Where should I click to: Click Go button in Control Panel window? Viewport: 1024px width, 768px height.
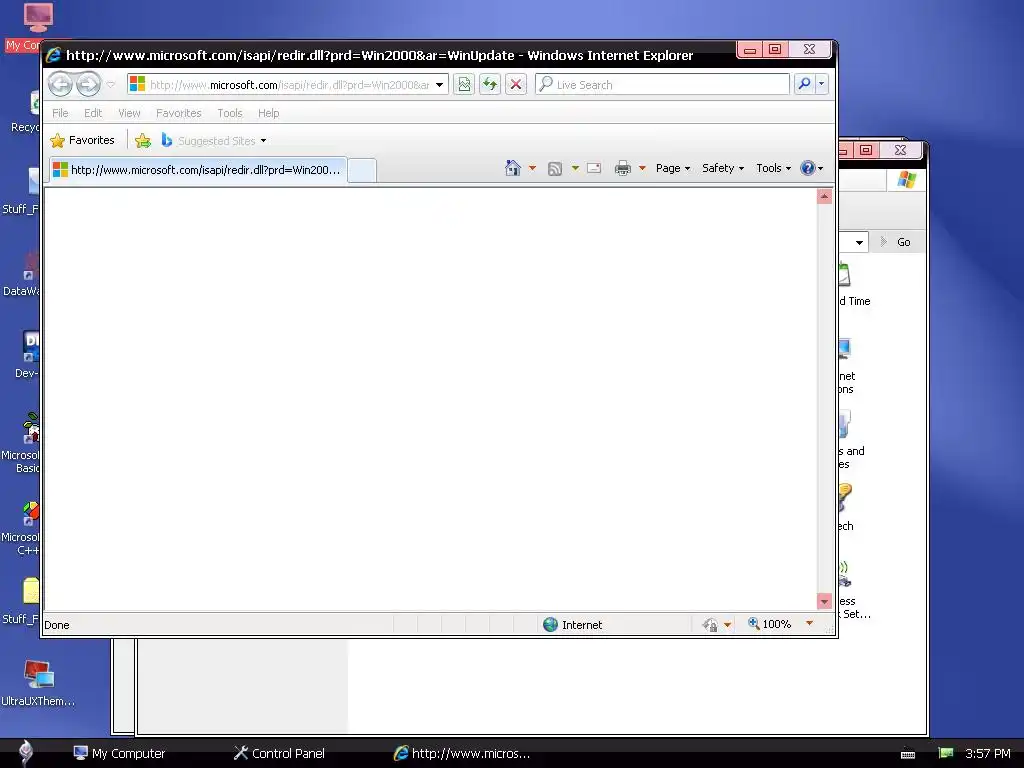click(x=896, y=242)
